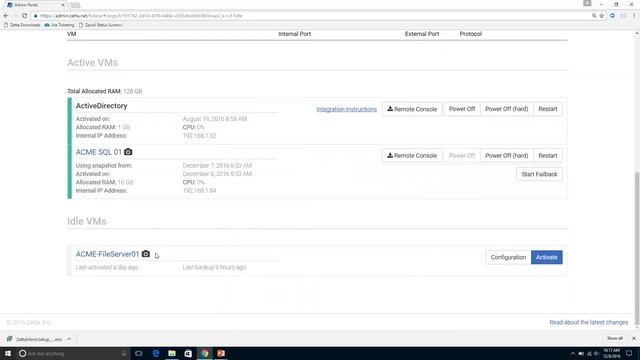Hard power off ACME SQL 01
640x360 pixels.
(x=507, y=156)
